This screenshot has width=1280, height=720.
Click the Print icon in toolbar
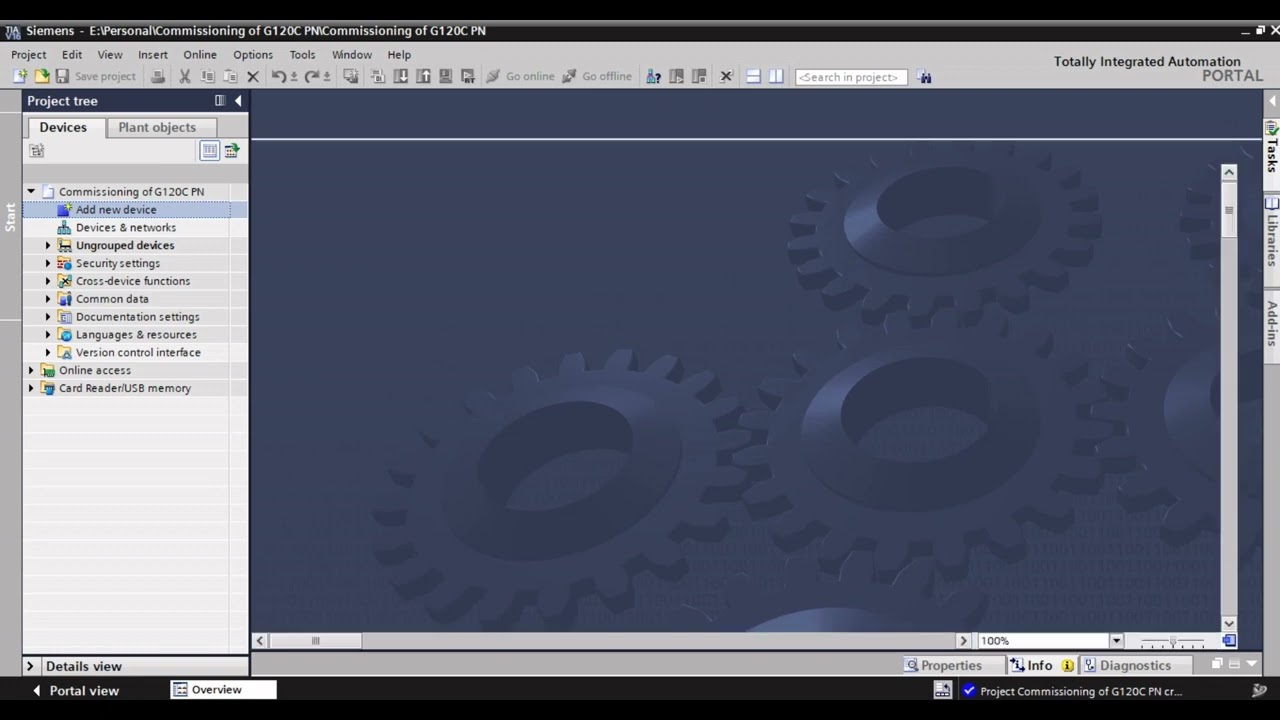tap(158, 76)
